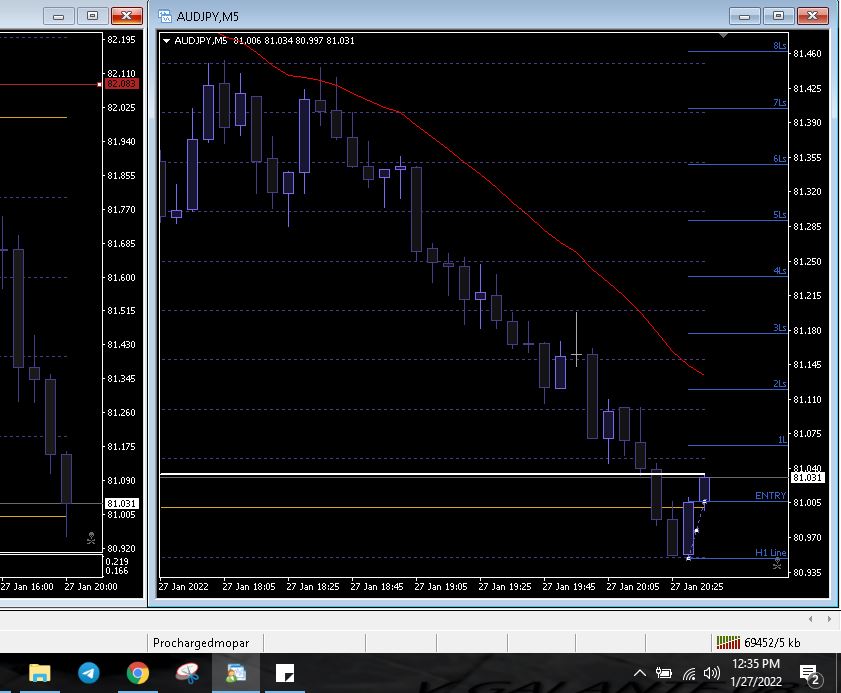Open Telegram from the taskbar
The height and width of the screenshot is (693, 841).
(88, 673)
